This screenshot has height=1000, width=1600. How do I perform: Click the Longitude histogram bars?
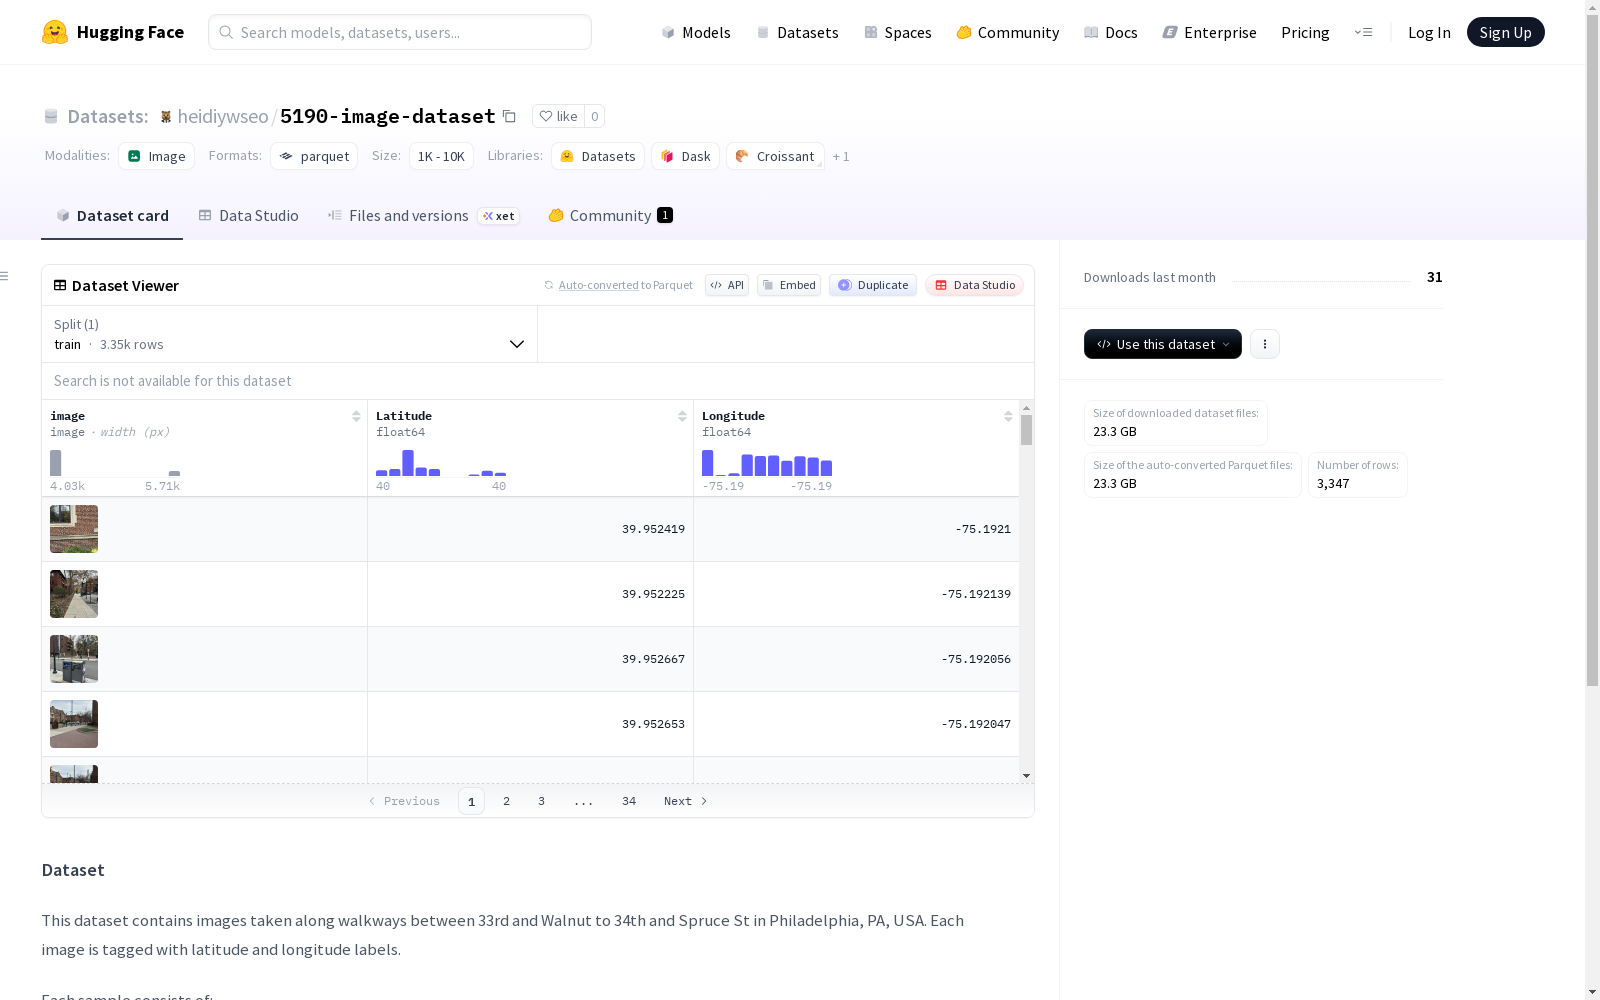click(x=767, y=463)
